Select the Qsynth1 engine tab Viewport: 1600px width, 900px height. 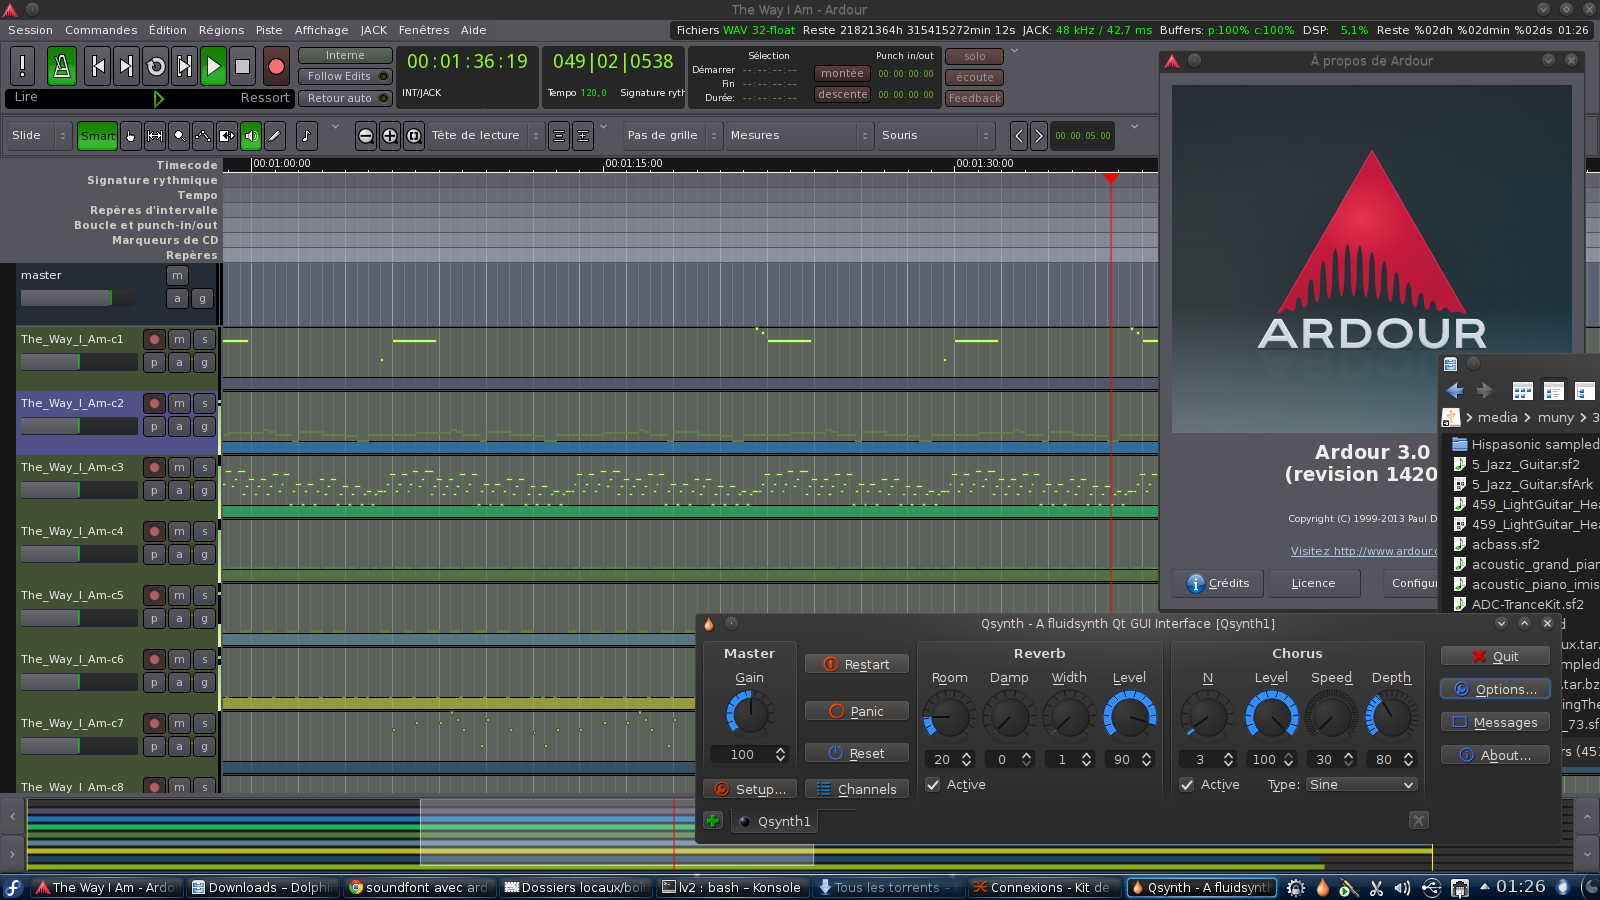[x=774, y=821]
